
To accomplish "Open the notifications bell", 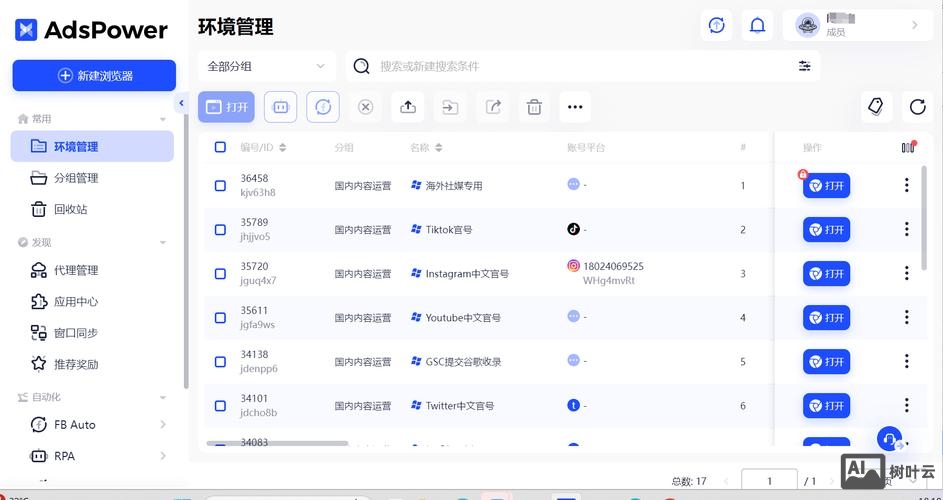I will point(757,25).
